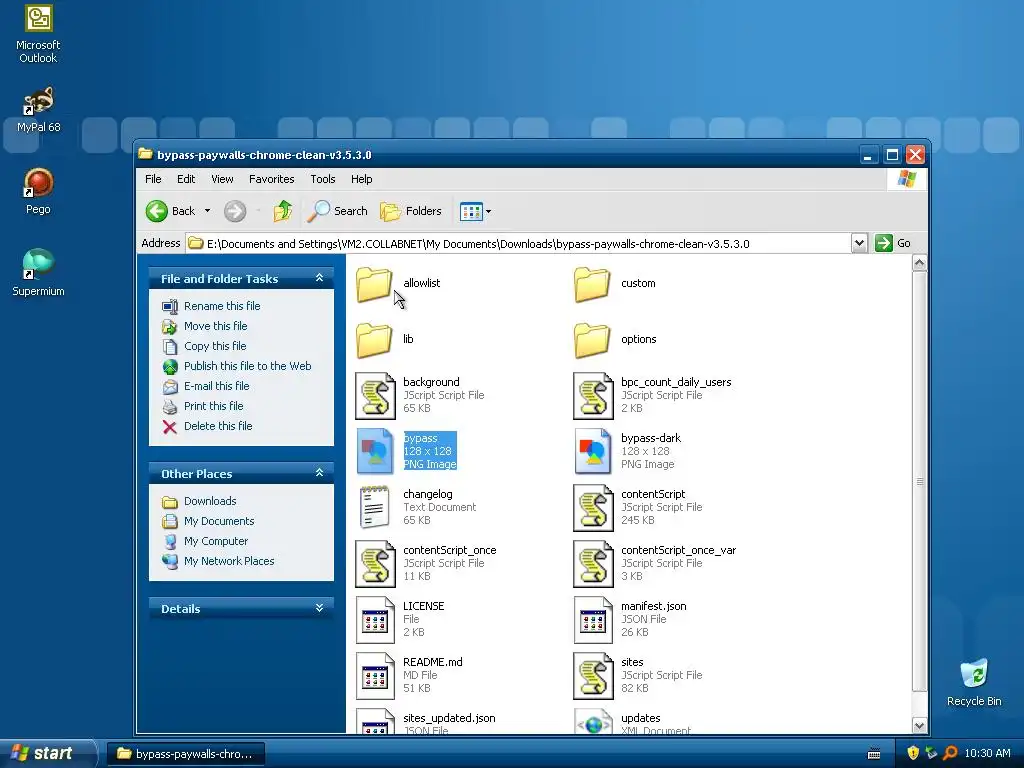This screenshot has height=768, width=1024.
Task: Click the scrollbar down arrow
Action: click(x=919, y=726)
